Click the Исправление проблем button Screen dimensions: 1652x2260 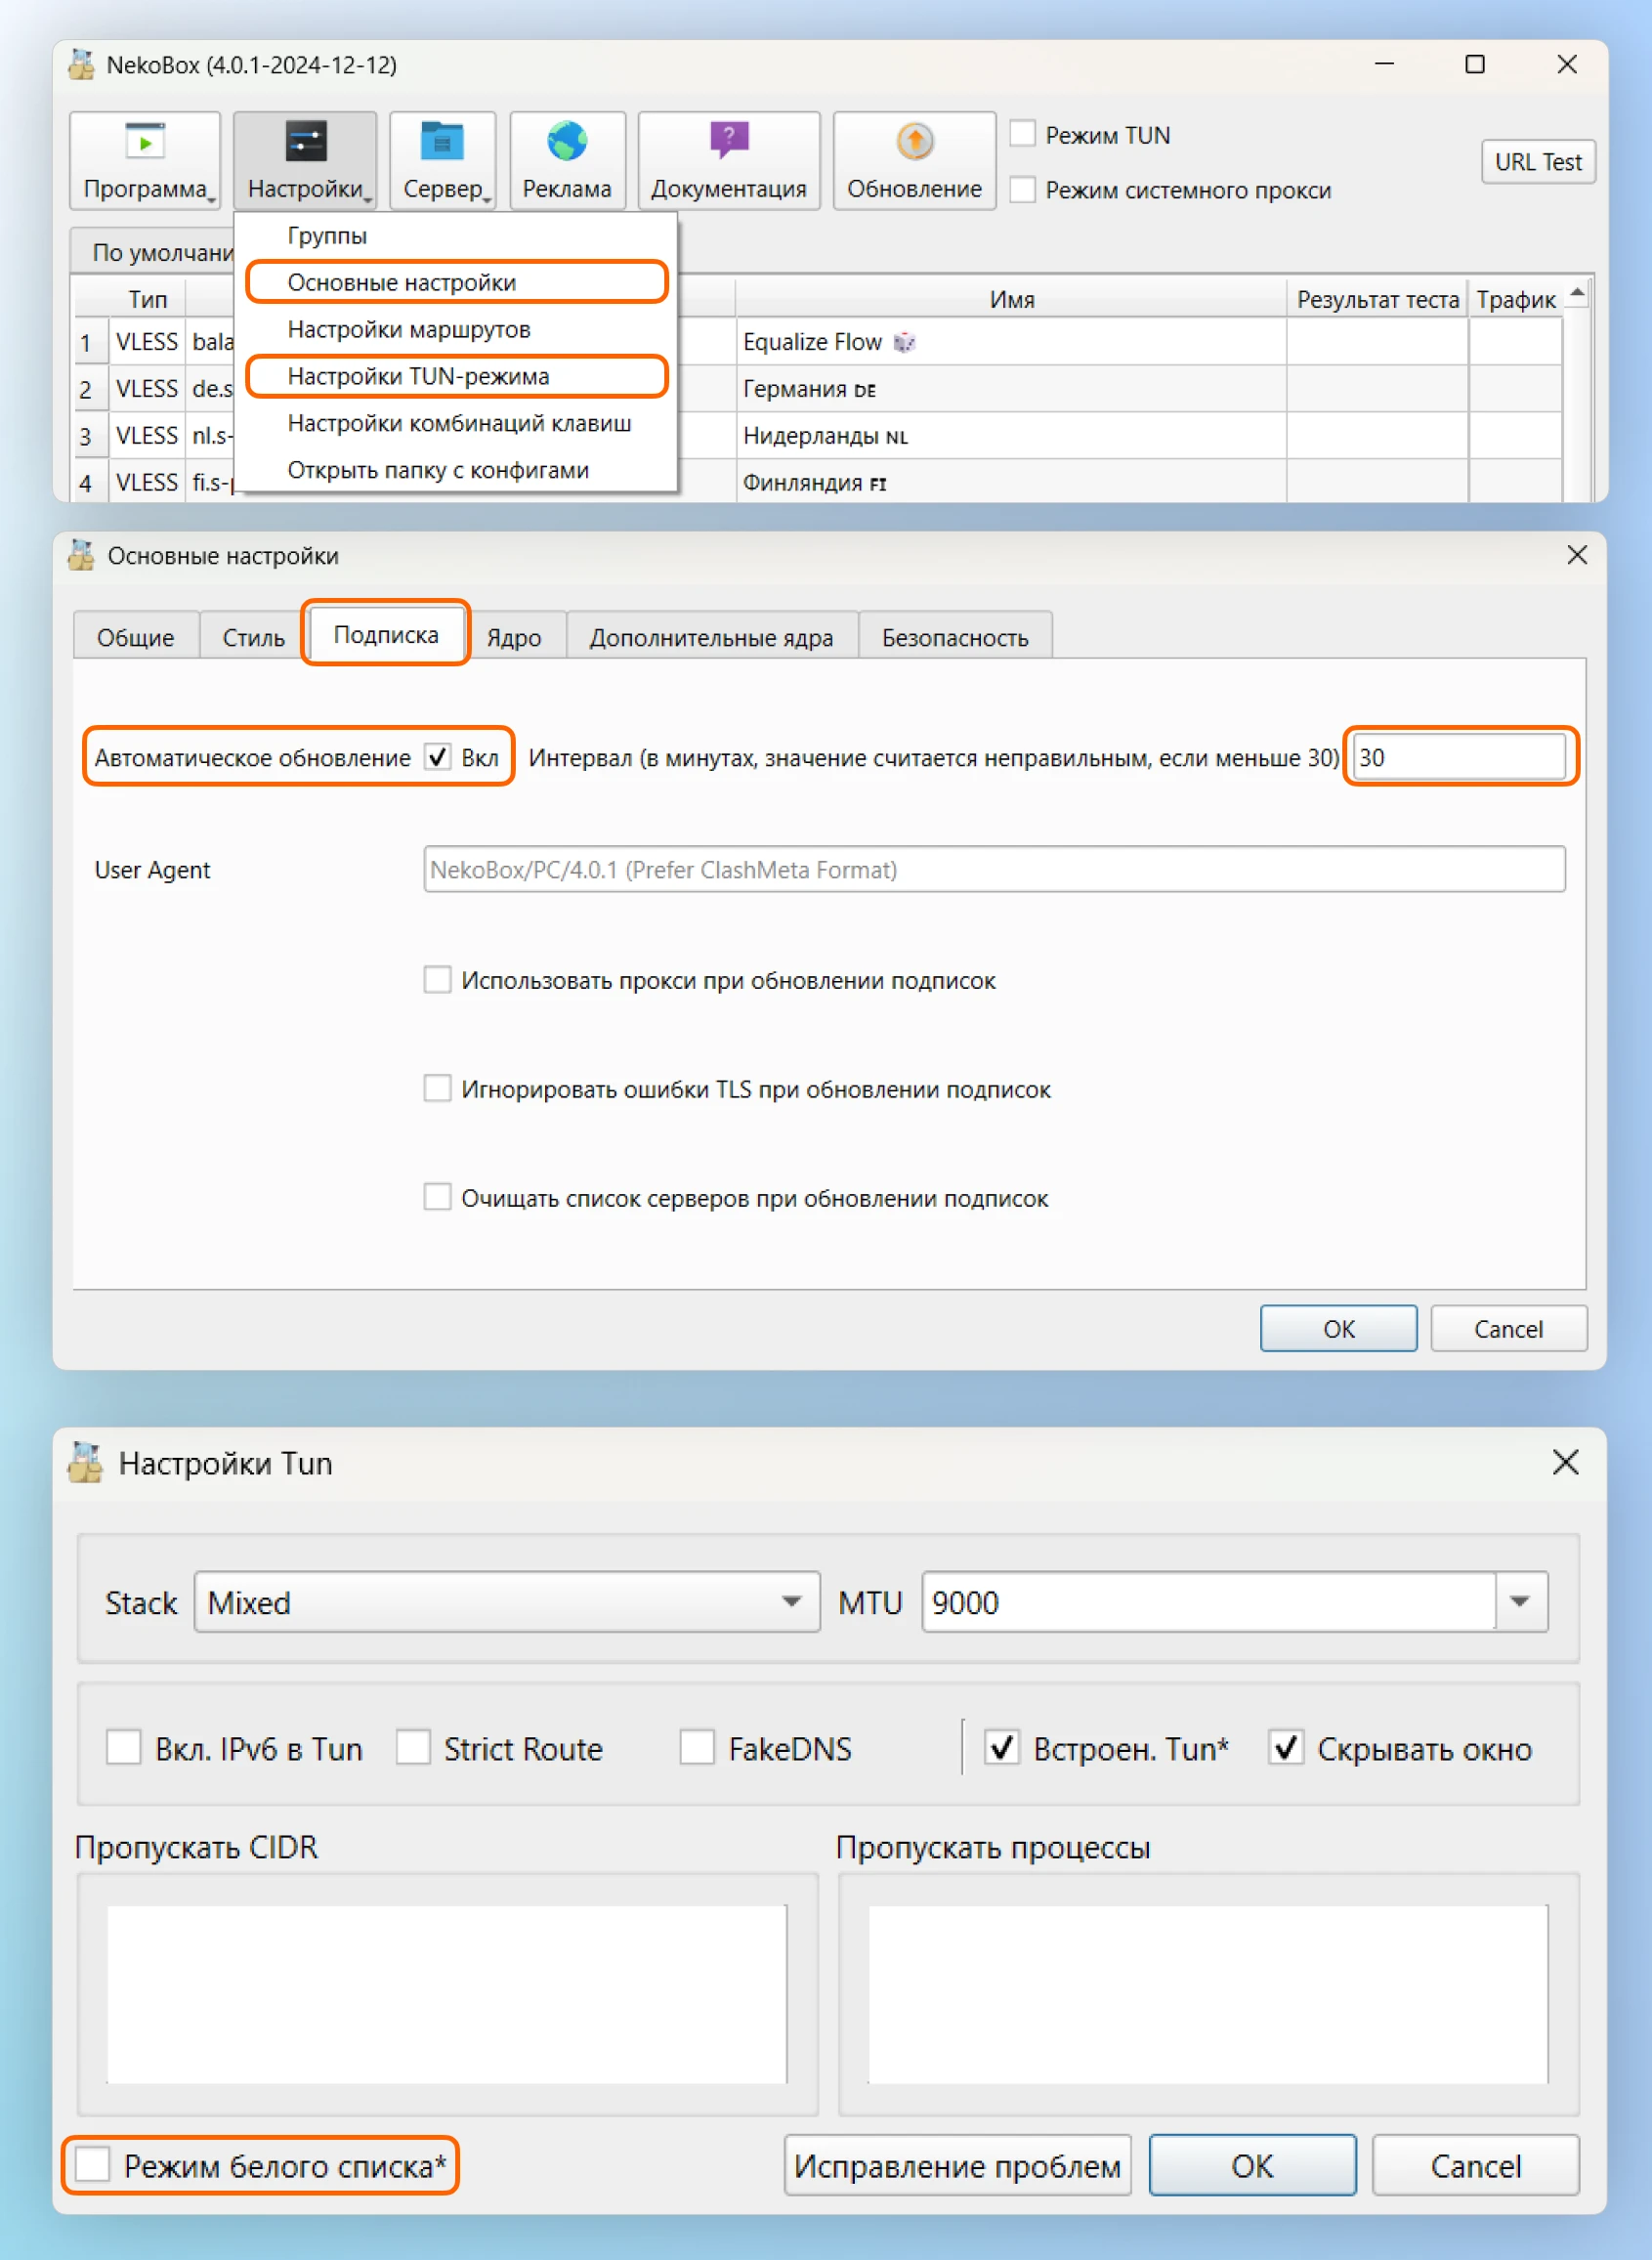point(957,2165)
